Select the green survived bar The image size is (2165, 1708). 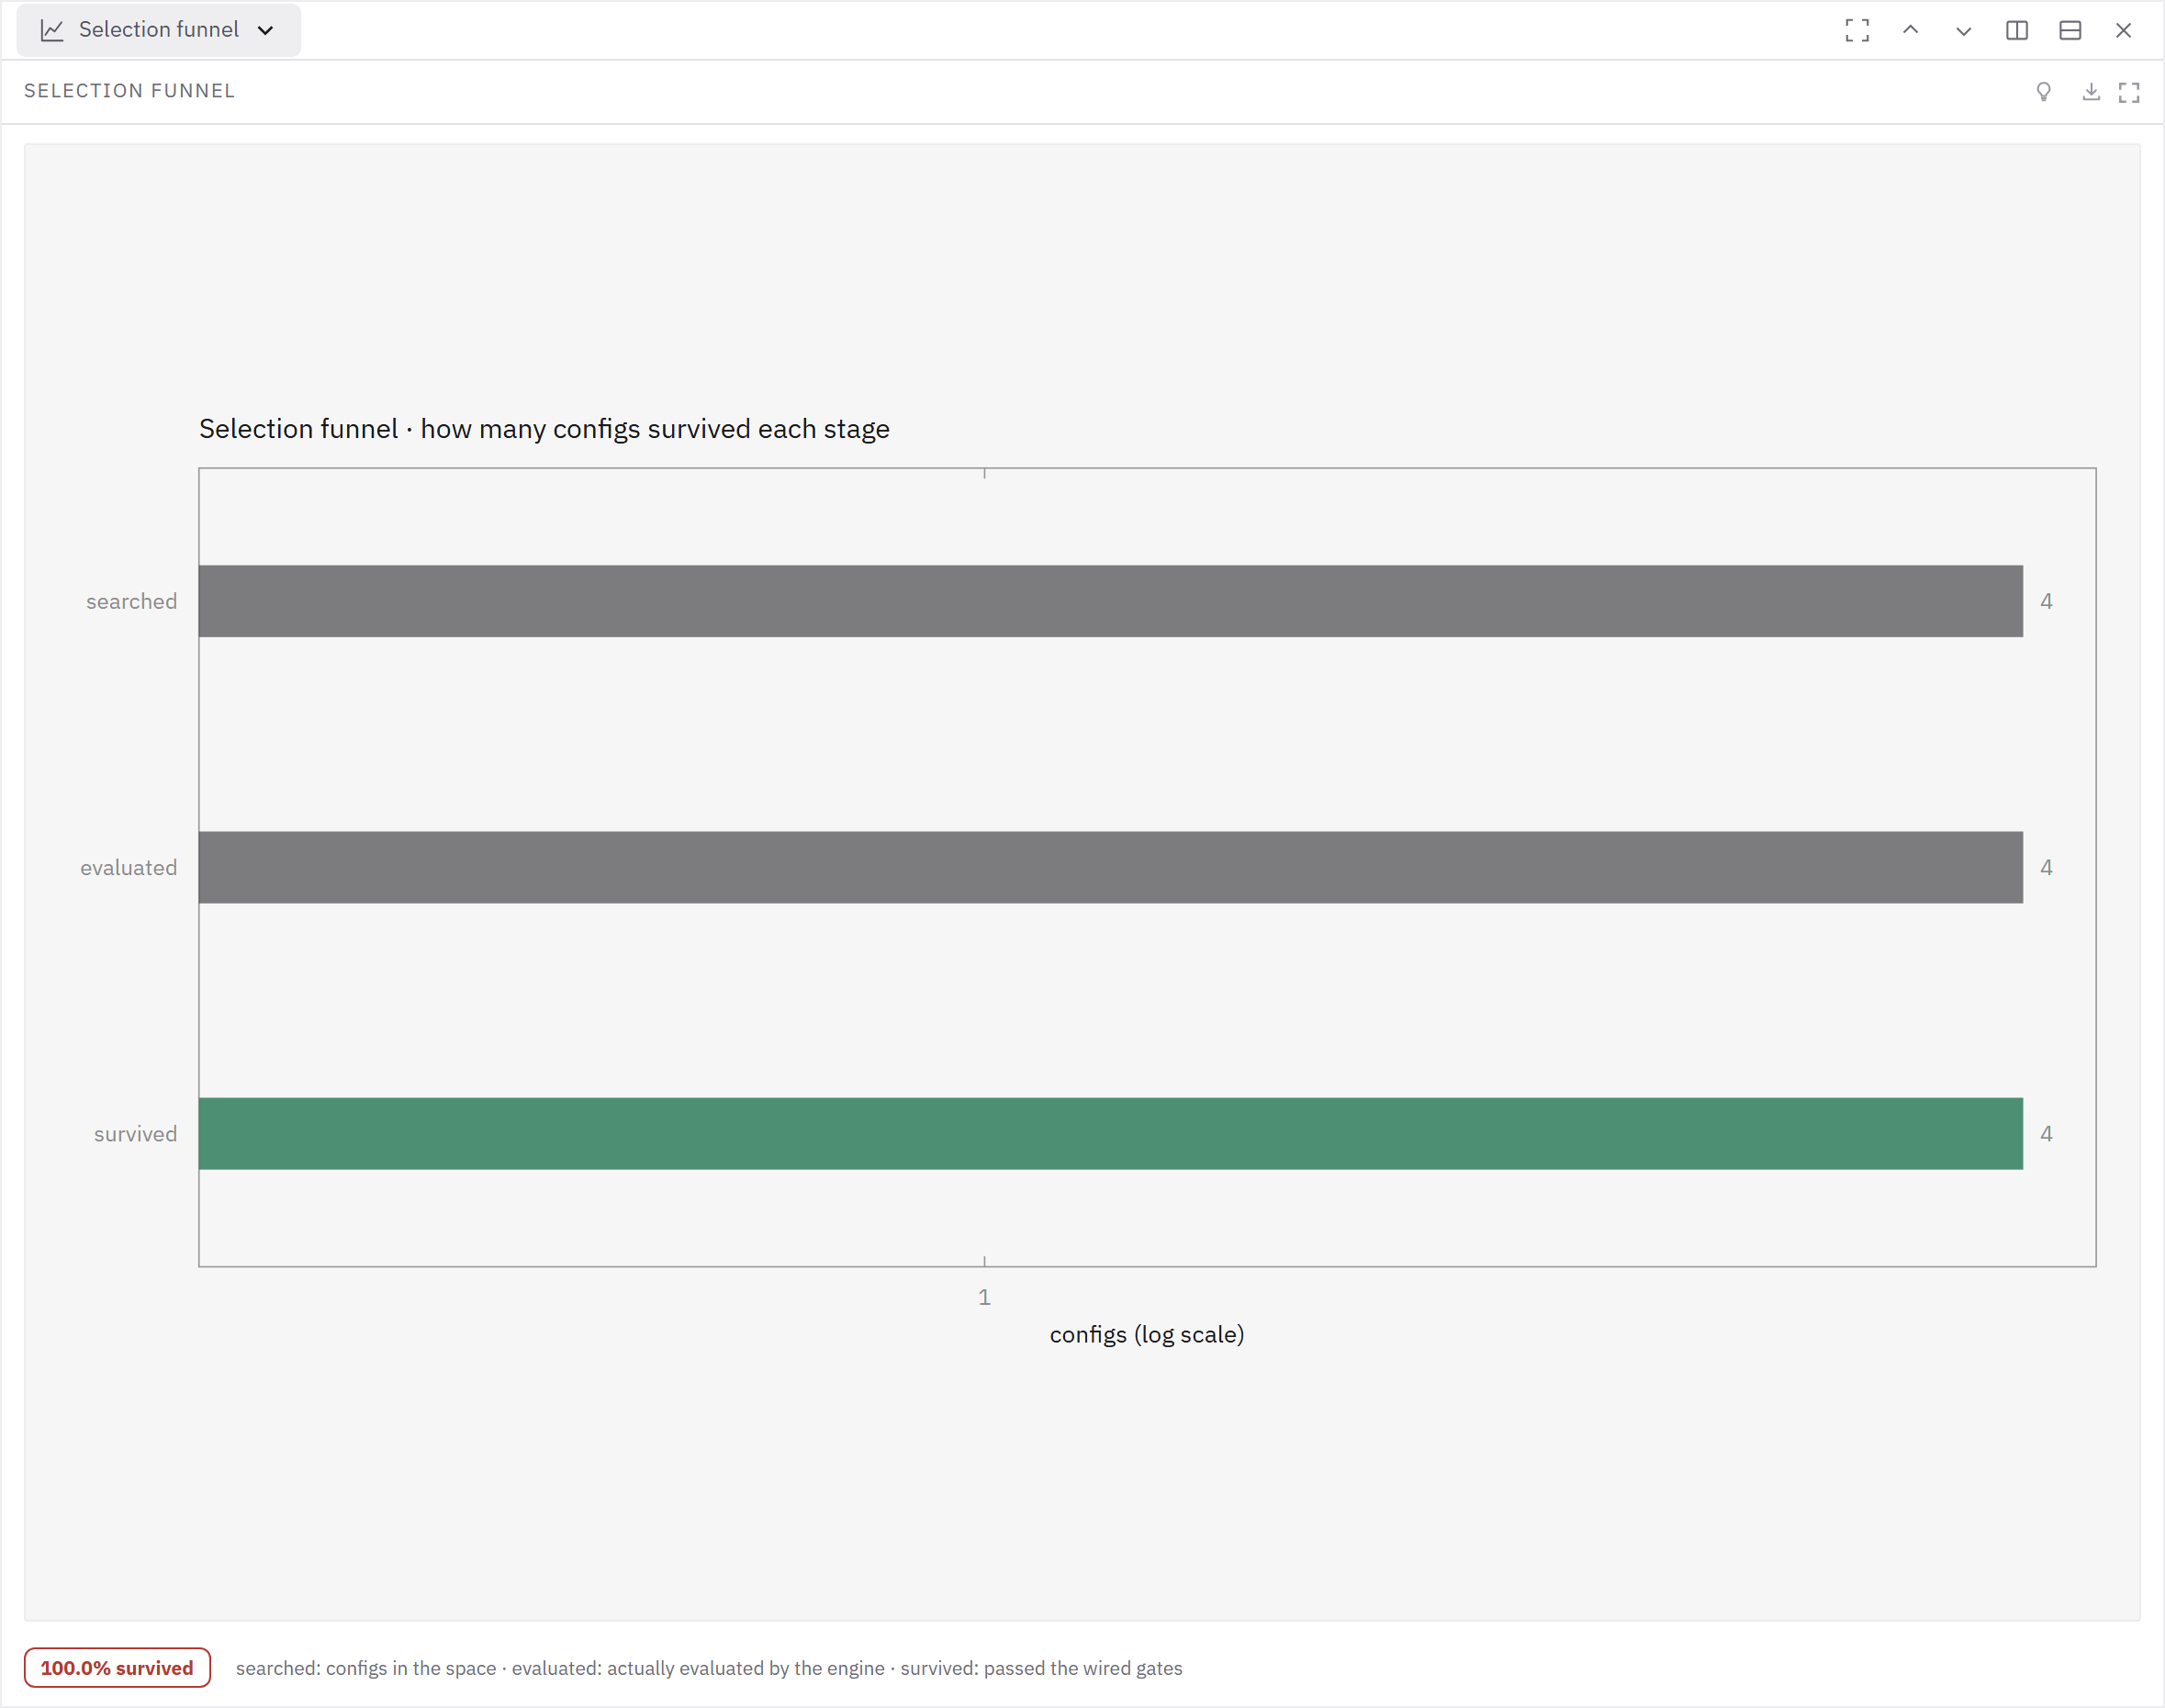click(x=1110, y=1133)
